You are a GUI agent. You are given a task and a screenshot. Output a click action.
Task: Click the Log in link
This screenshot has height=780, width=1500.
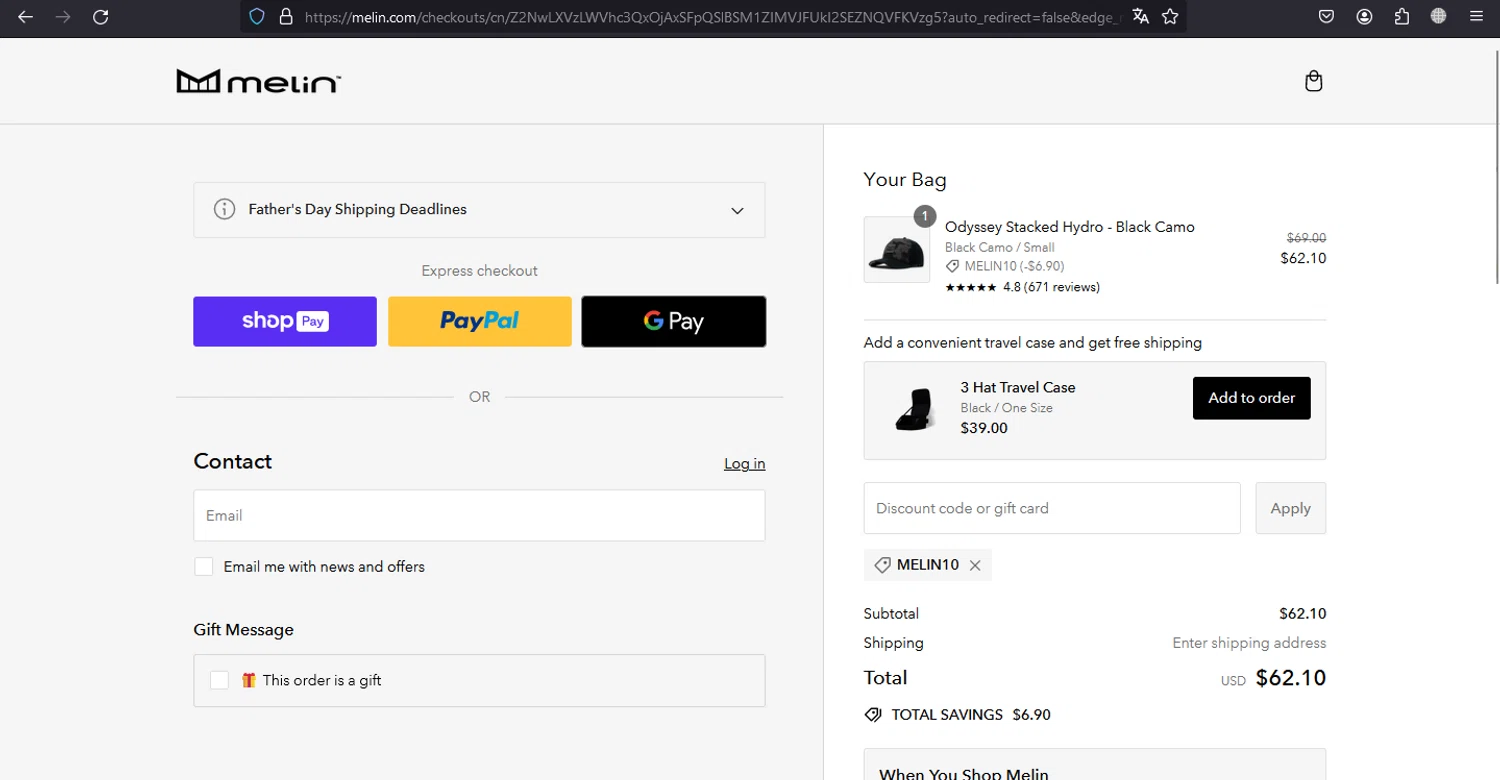coord(744,464)
